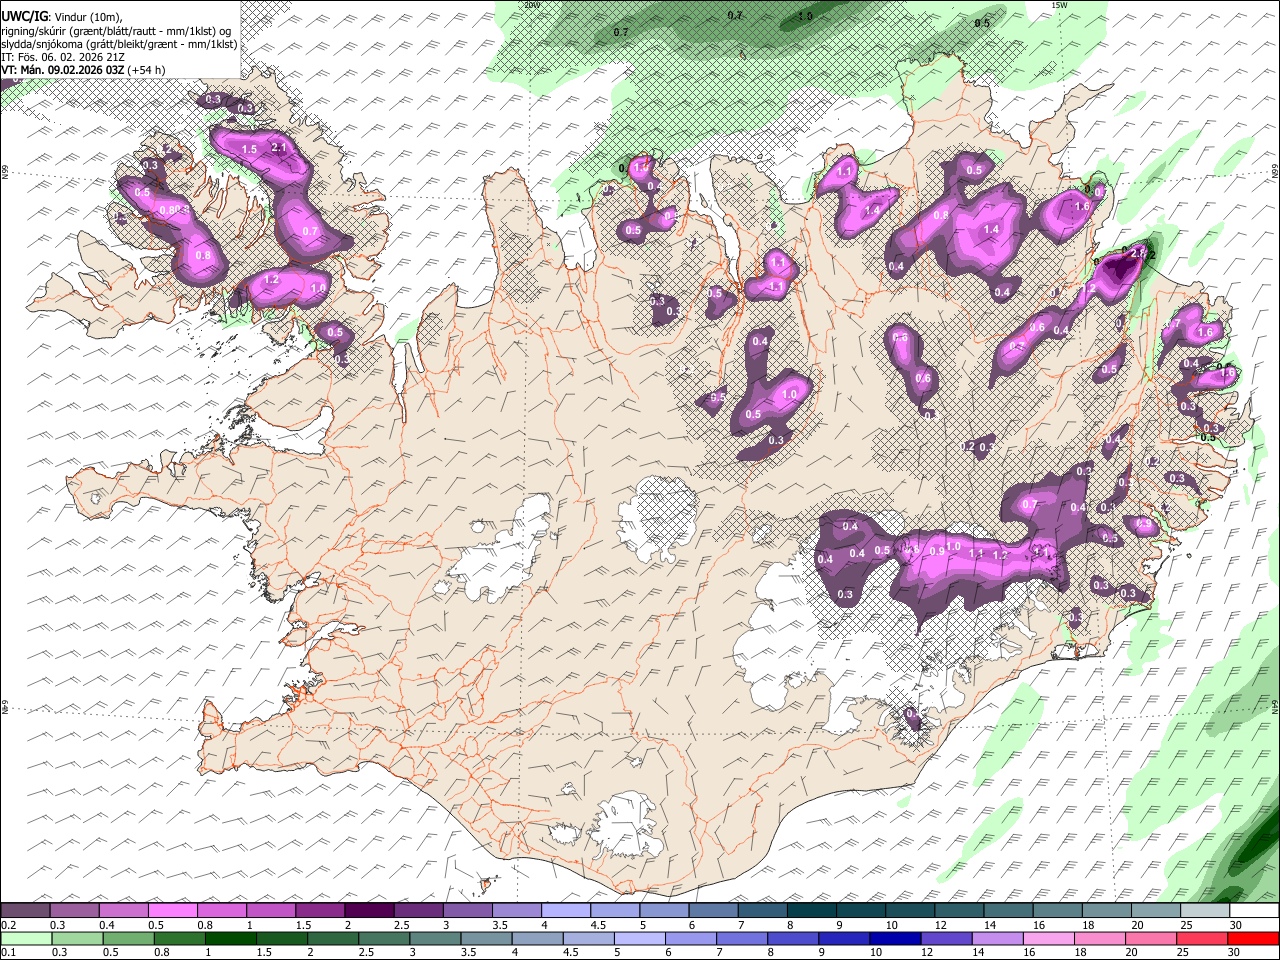Select the 'slydda/snjókoma' description line in the header
The width and height of the screenshot is (1280, 960).
[119, 43]
